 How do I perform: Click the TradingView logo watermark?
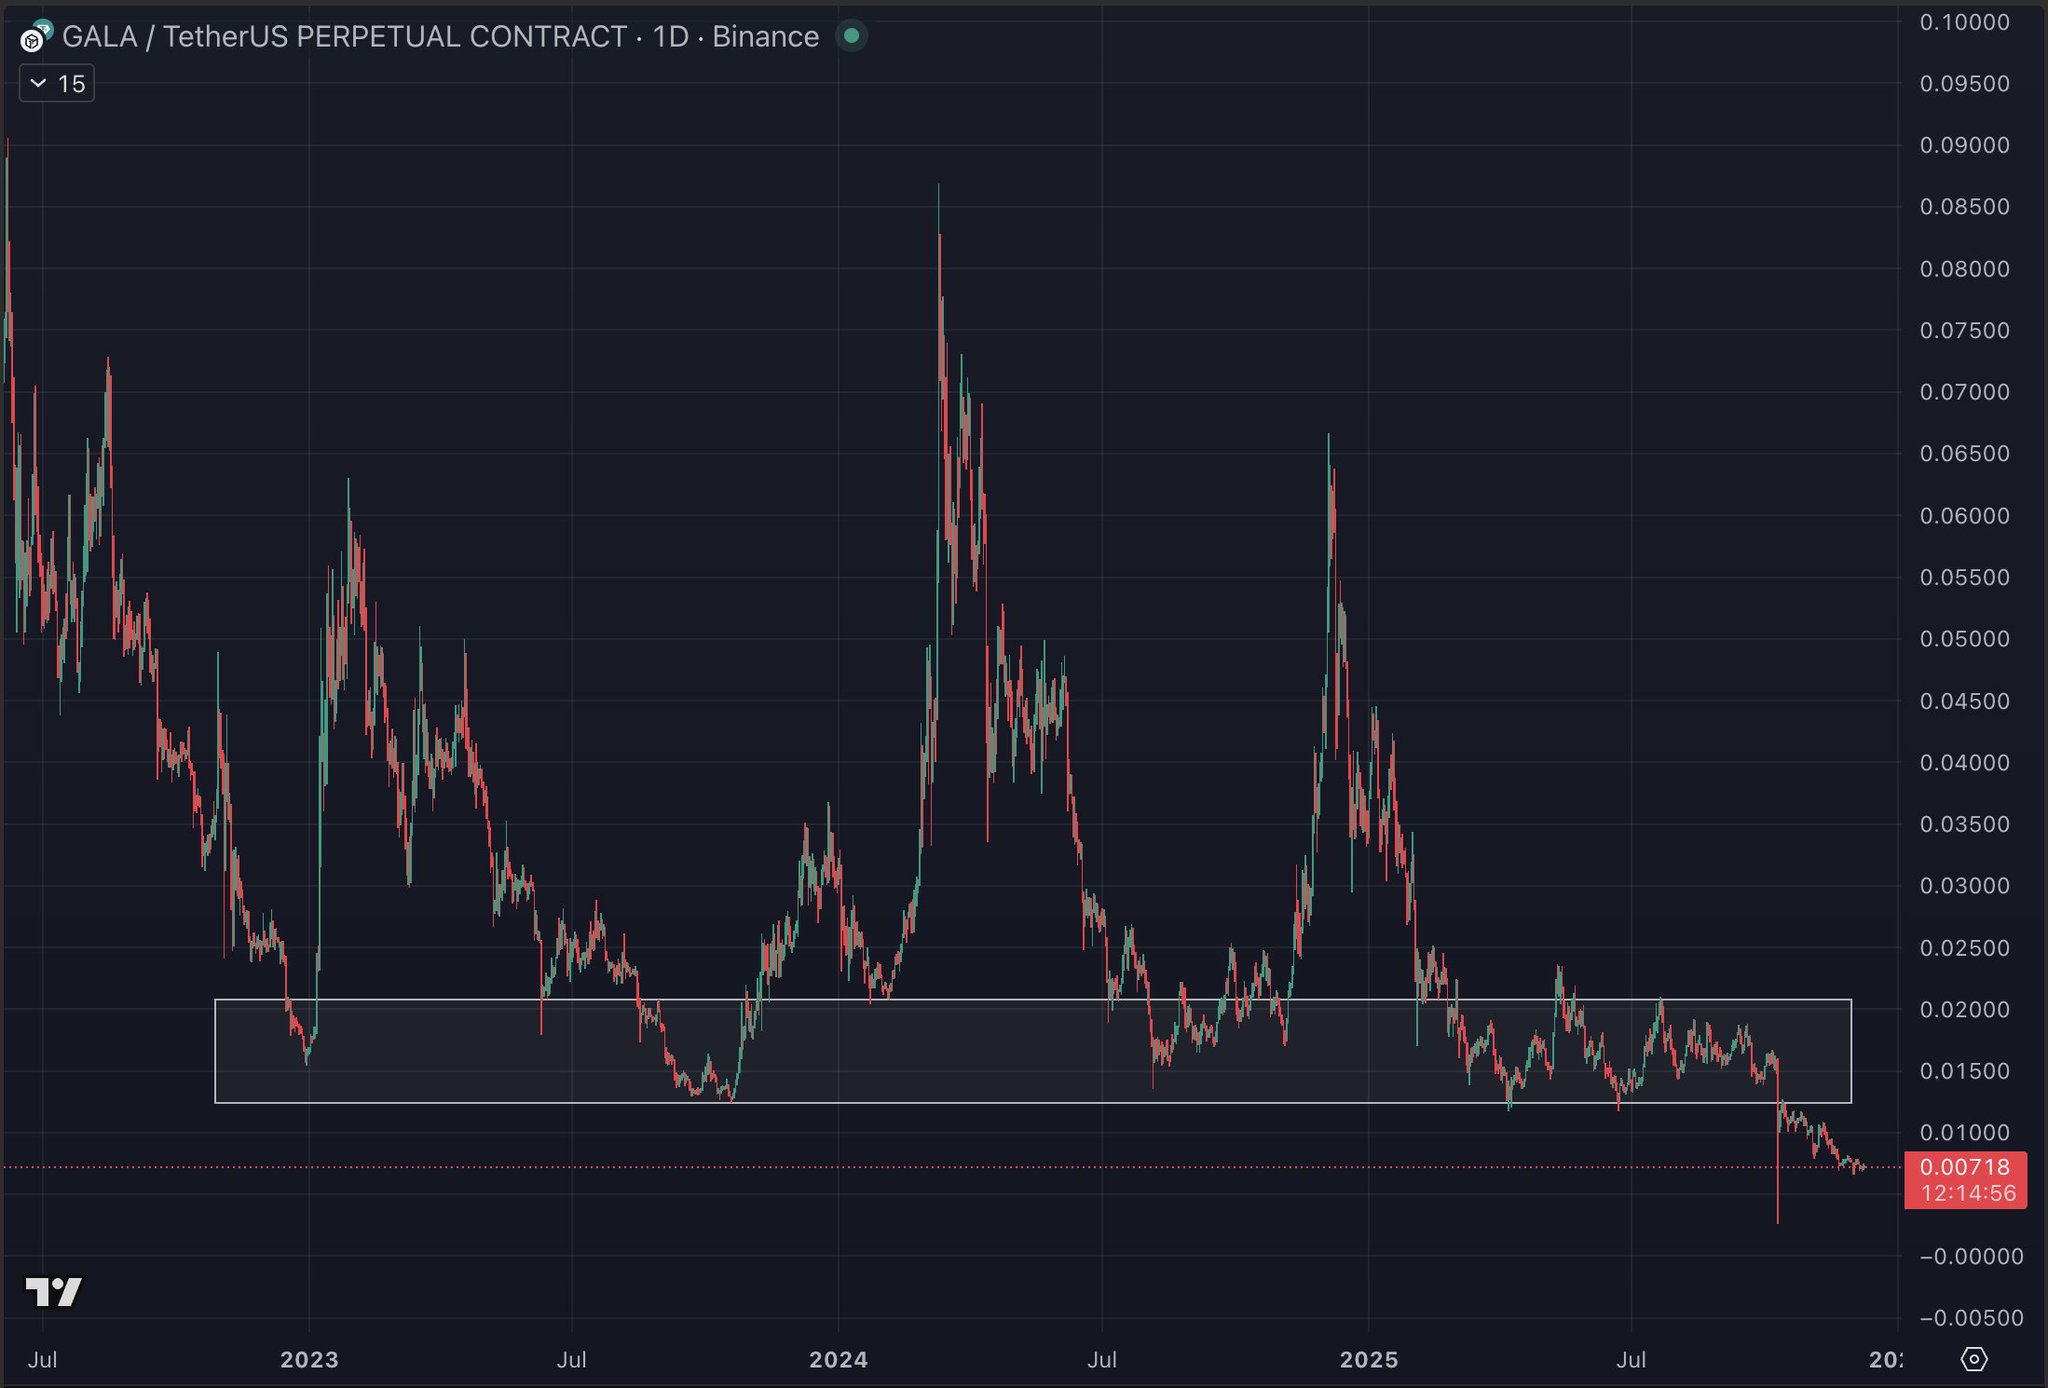tap(53, 1292)
